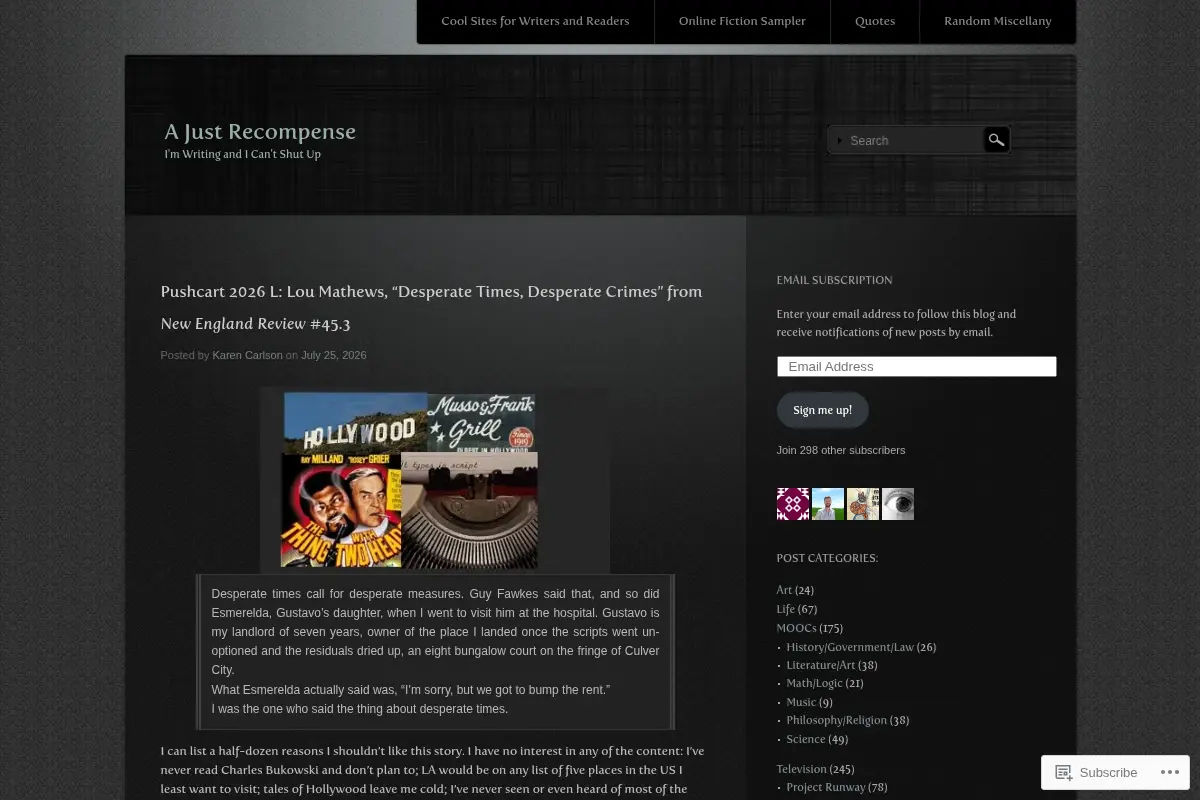
Task: Open the purple pattern subscriber avatar
Action: [793, 504]
